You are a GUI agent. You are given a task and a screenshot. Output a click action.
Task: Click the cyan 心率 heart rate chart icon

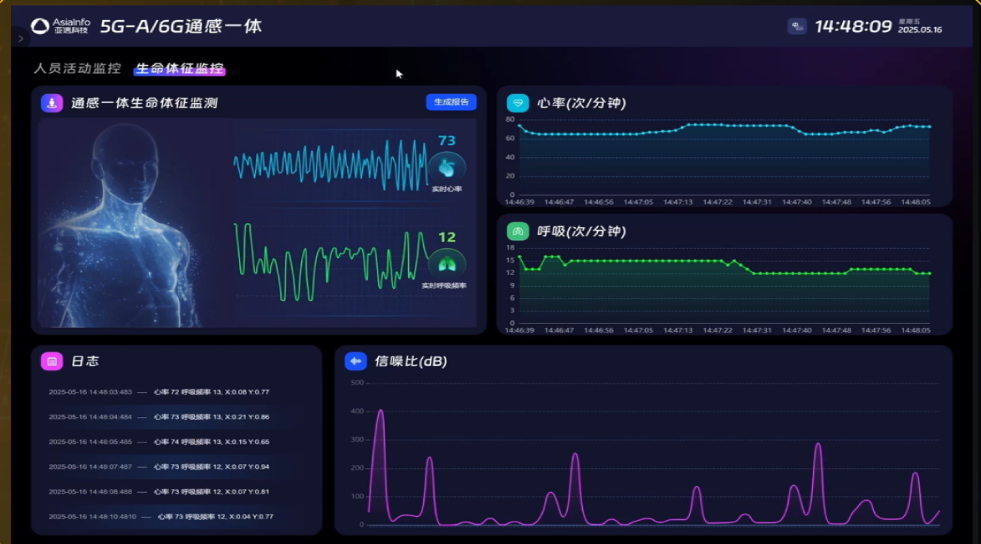(x=517, y=102)
